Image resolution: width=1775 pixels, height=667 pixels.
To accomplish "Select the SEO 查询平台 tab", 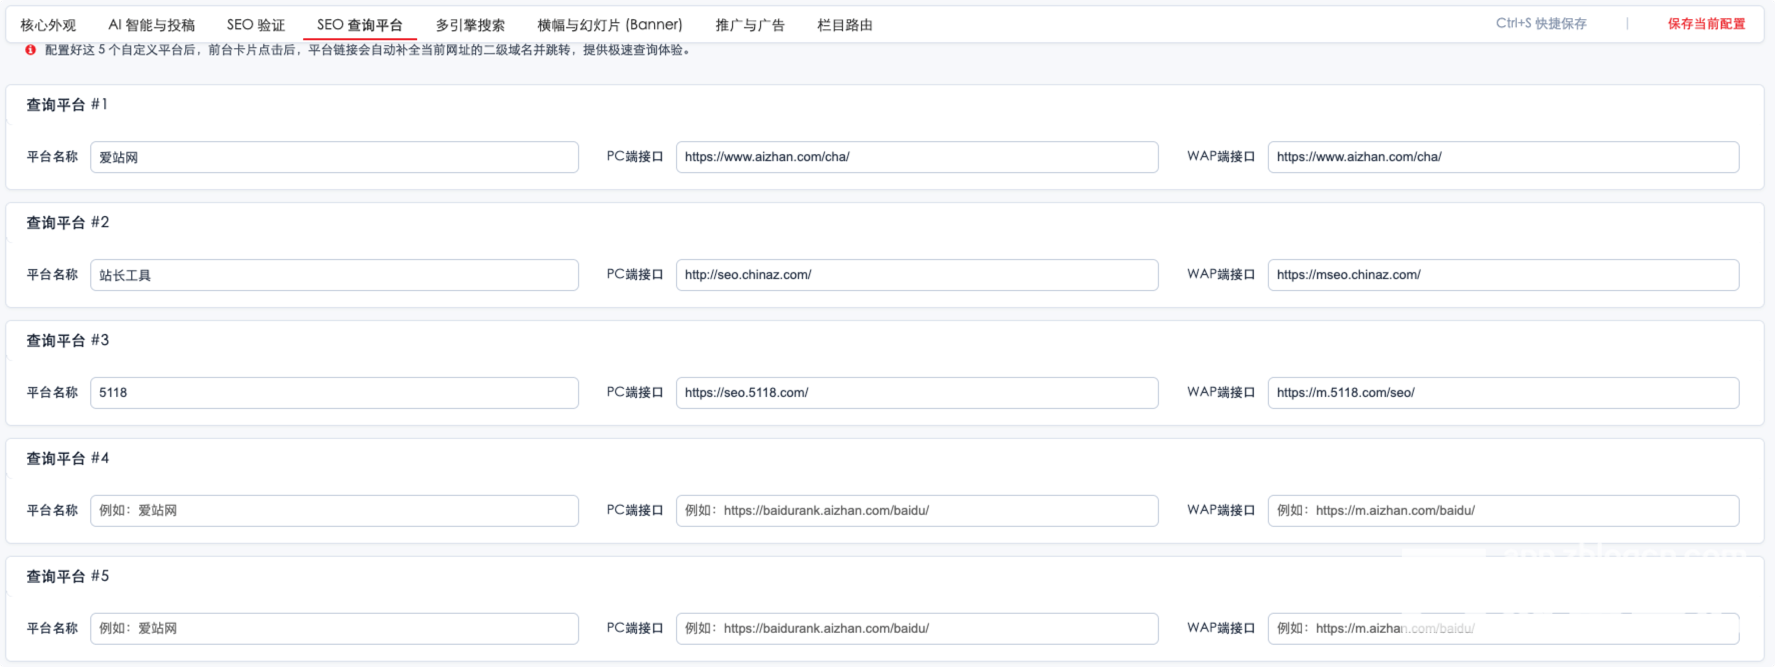I will [360, 25].
